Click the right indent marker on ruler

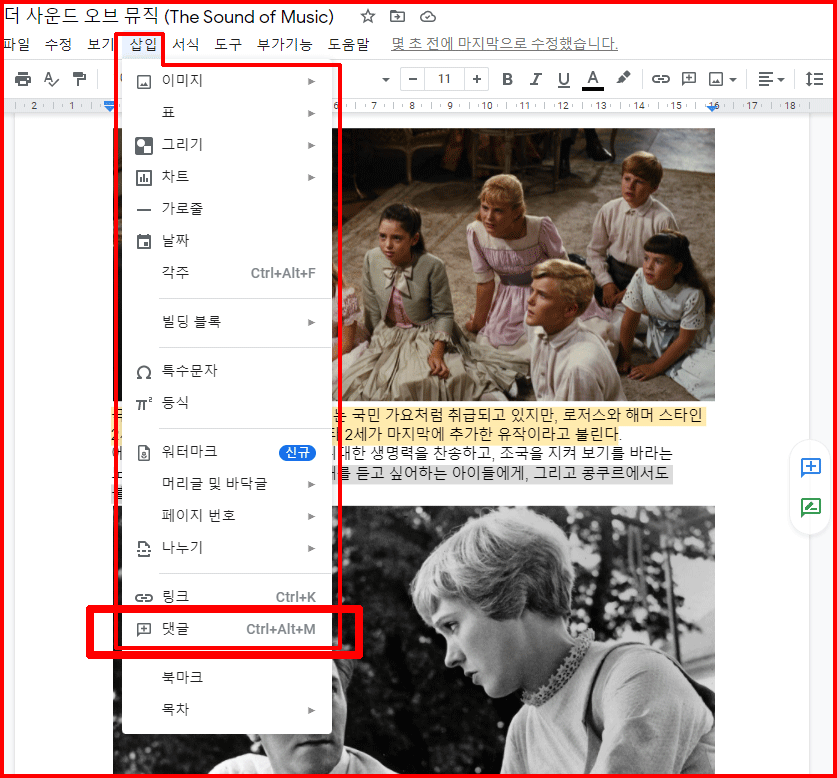coord(712,107)
